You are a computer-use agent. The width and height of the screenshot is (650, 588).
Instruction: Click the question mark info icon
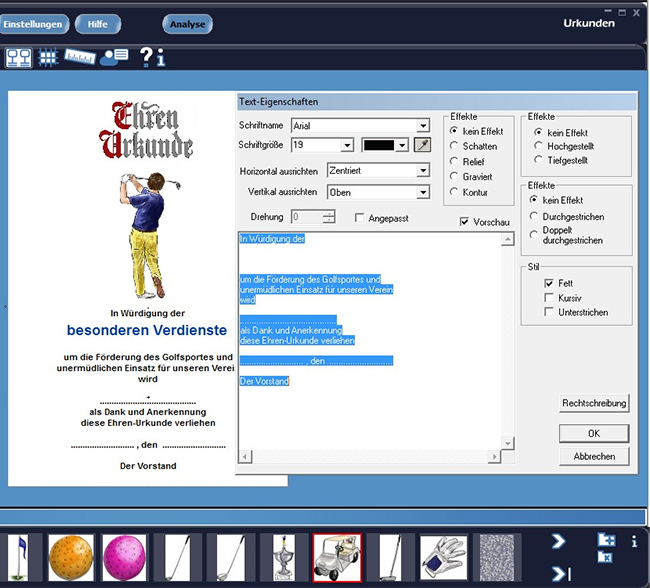[x=152, y=57]
